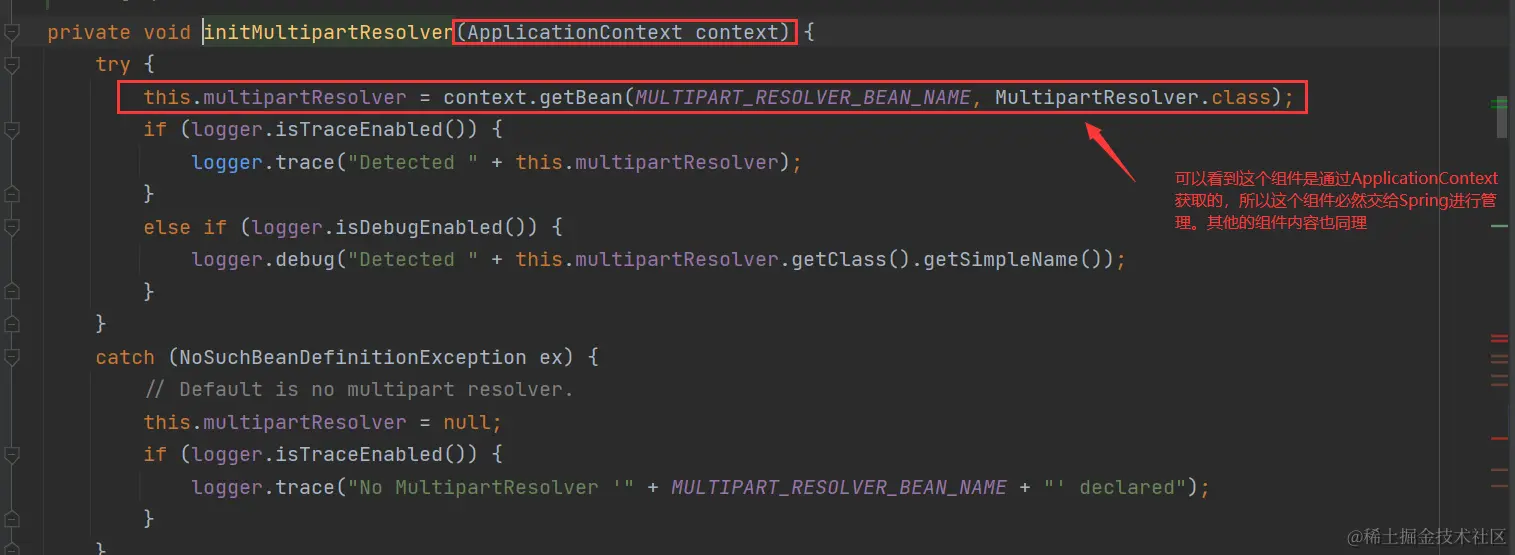Click the getBean call on context

coord(582,98)
